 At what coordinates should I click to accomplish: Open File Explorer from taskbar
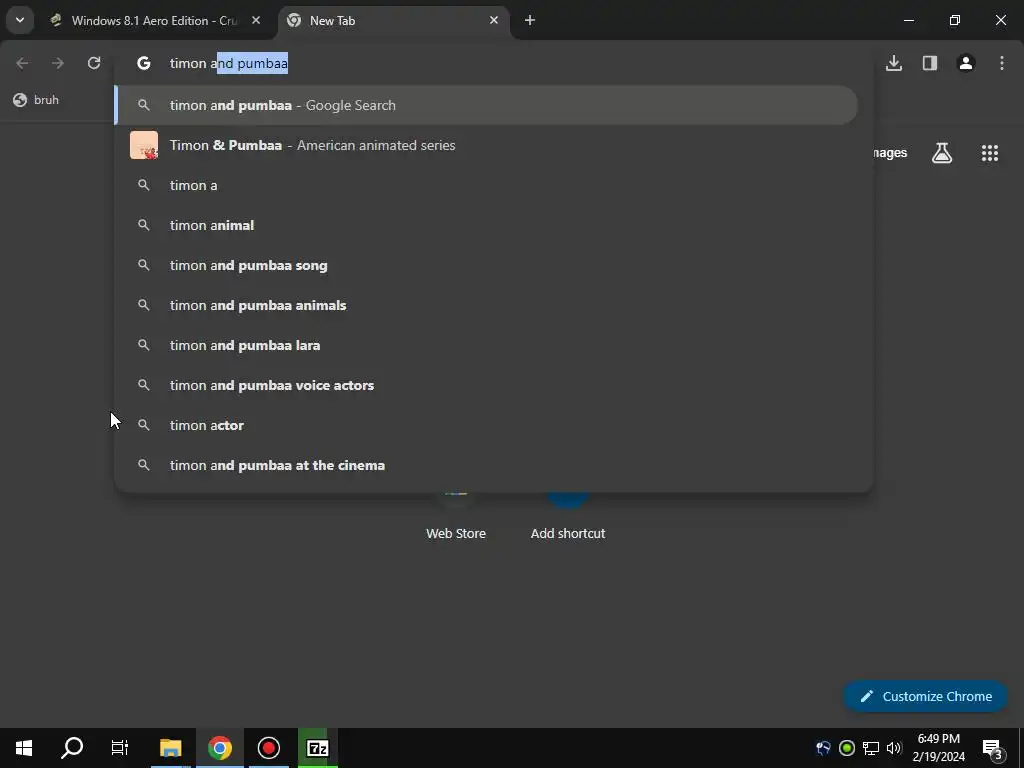(x=171, y=748)
